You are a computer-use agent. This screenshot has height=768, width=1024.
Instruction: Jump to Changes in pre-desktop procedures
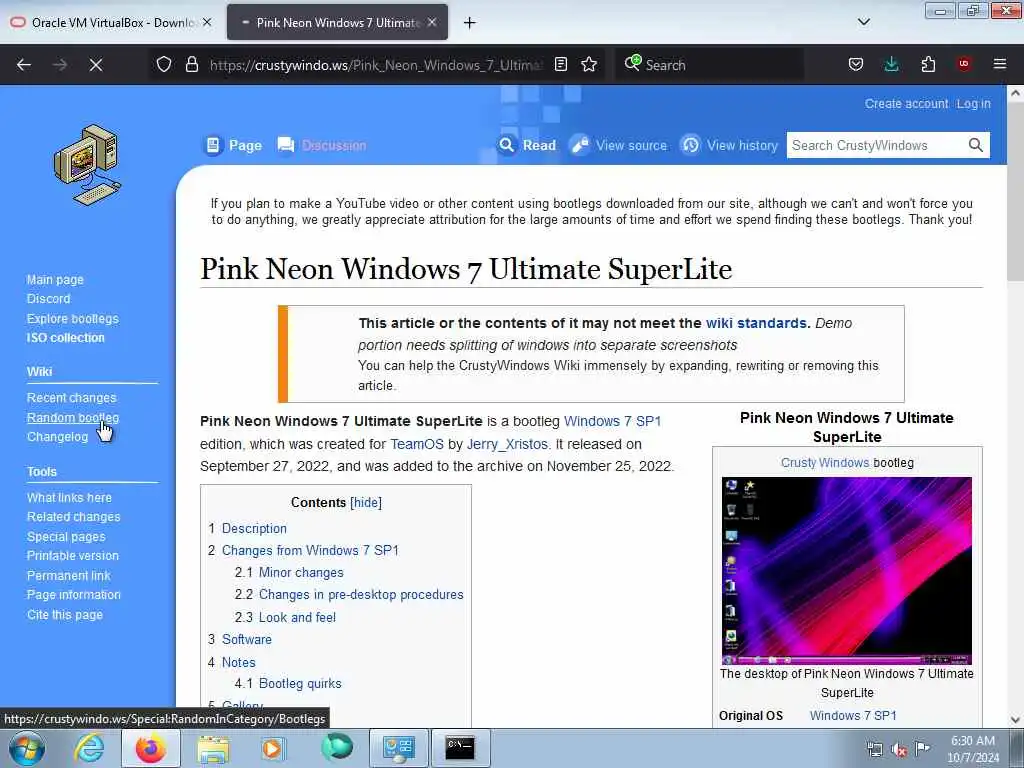pyautogui.click(x=361, y=594)
